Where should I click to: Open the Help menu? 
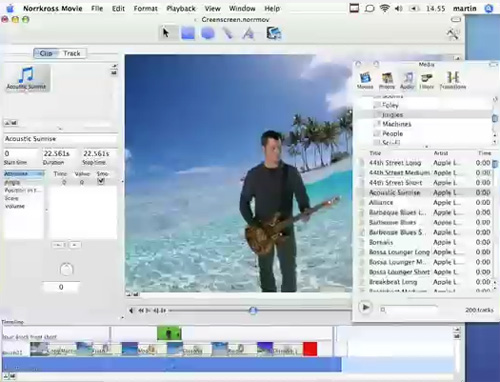click(x=272, y=8)
